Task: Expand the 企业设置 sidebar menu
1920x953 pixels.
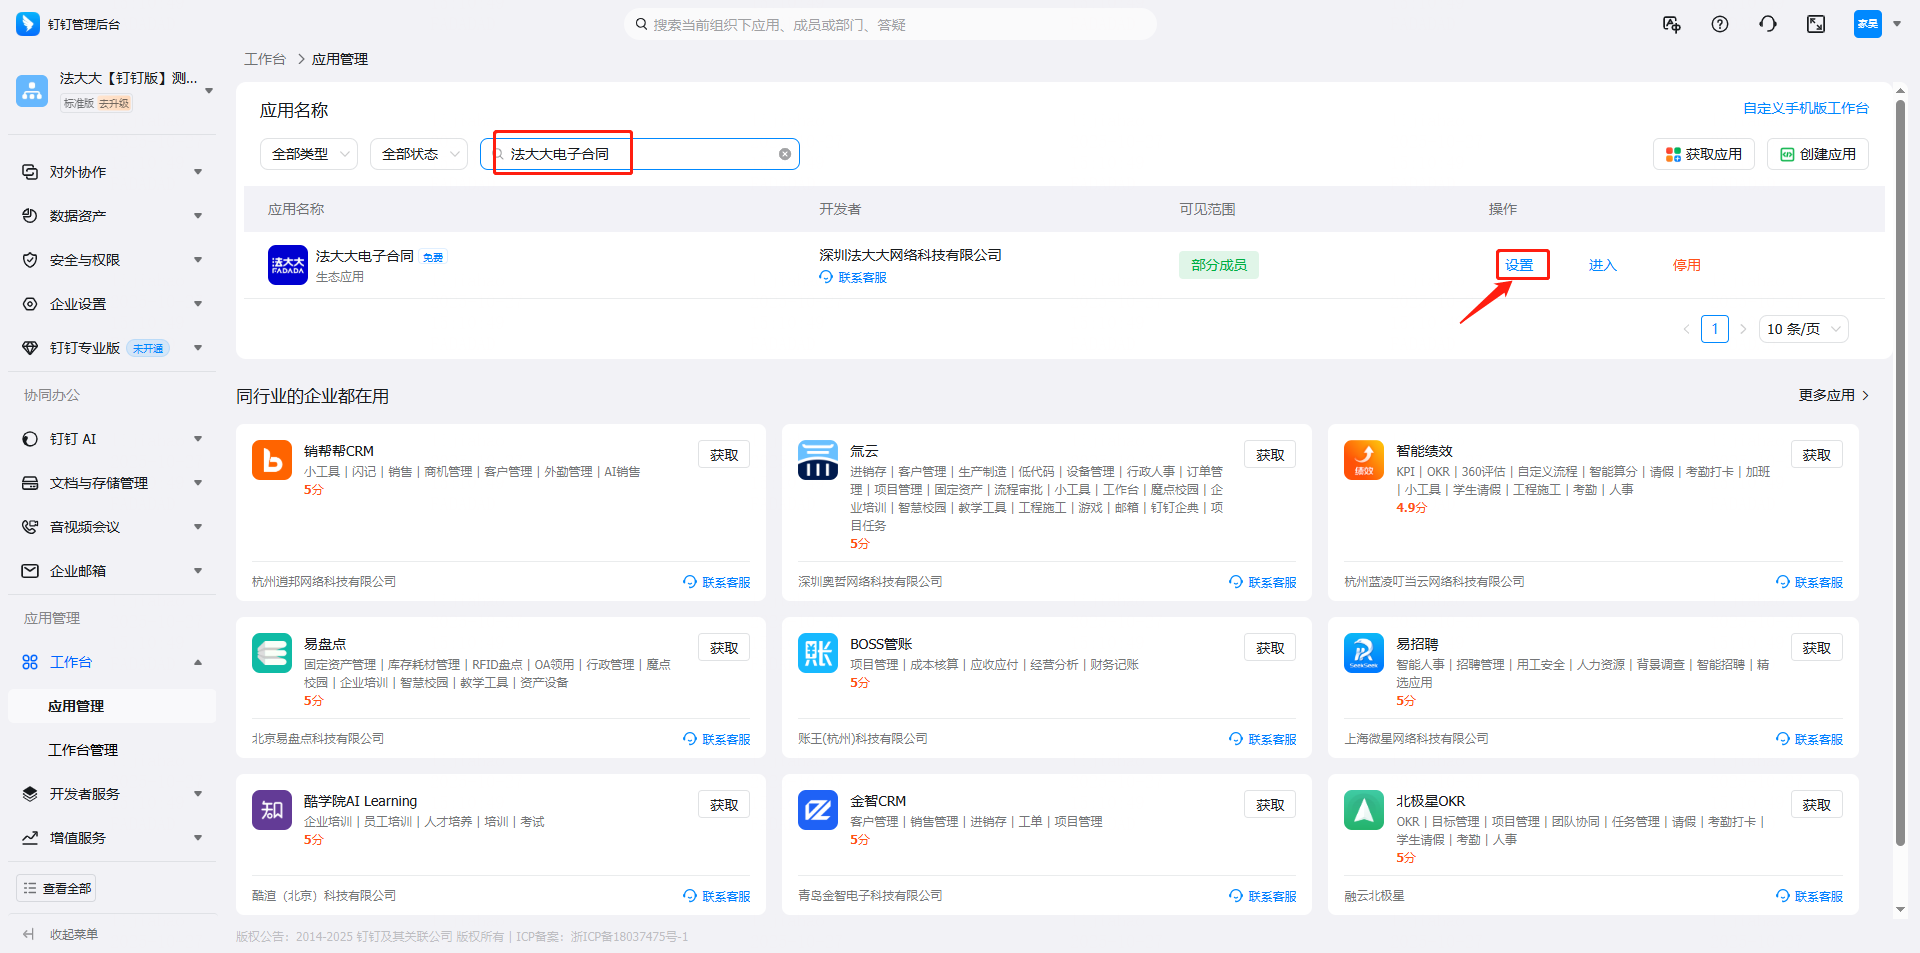Action: point(112,304)
